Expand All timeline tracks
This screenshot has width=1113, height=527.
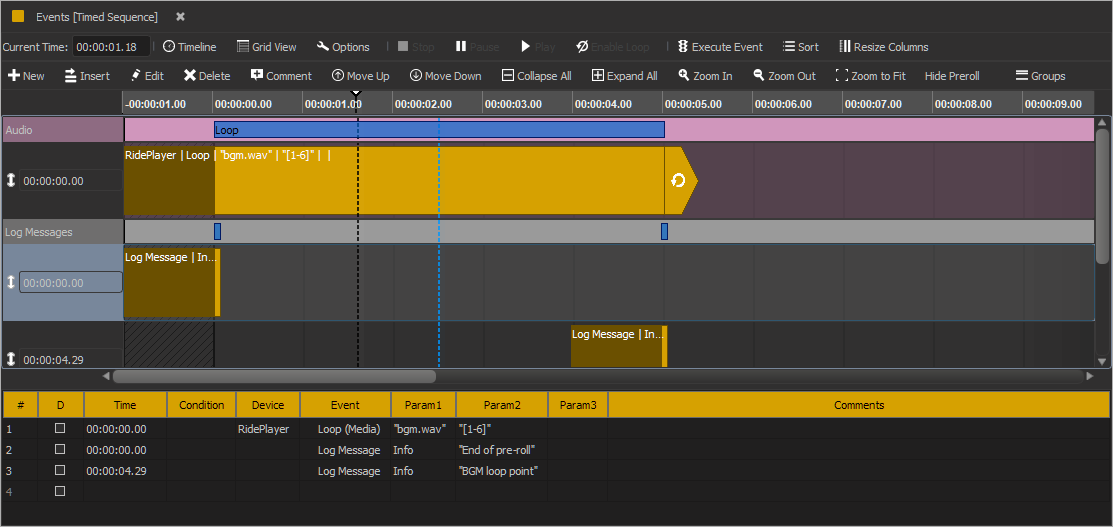(x=625, y=76)
